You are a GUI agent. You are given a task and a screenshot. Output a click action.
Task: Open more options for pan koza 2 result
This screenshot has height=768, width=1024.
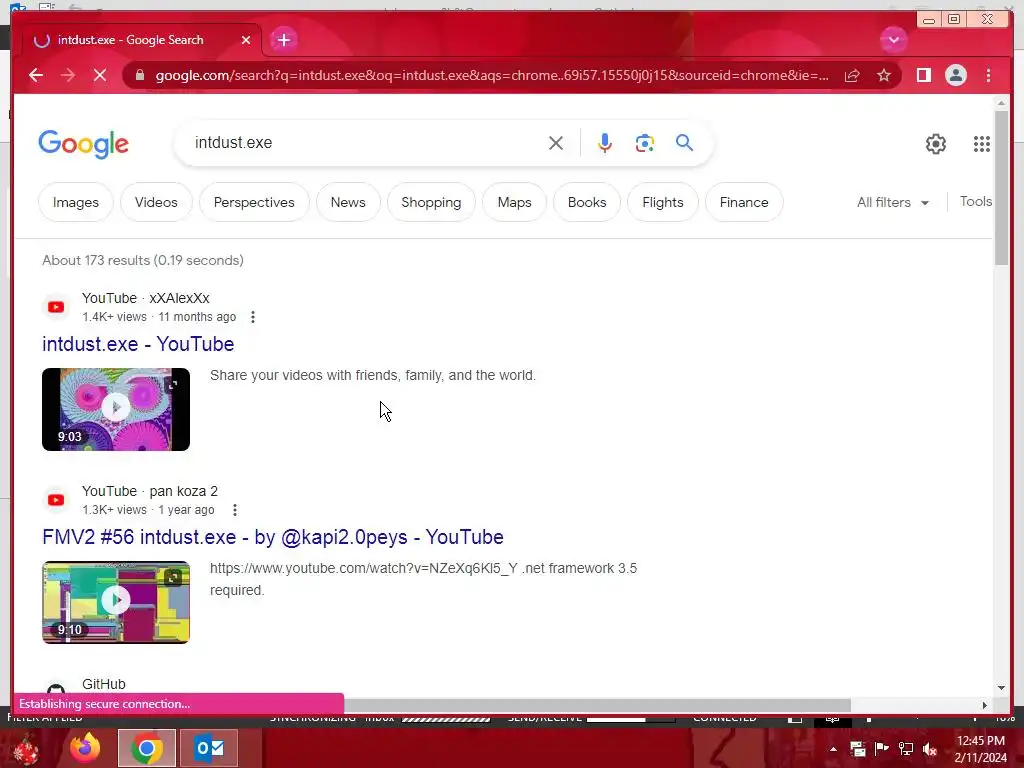[234, 510]
